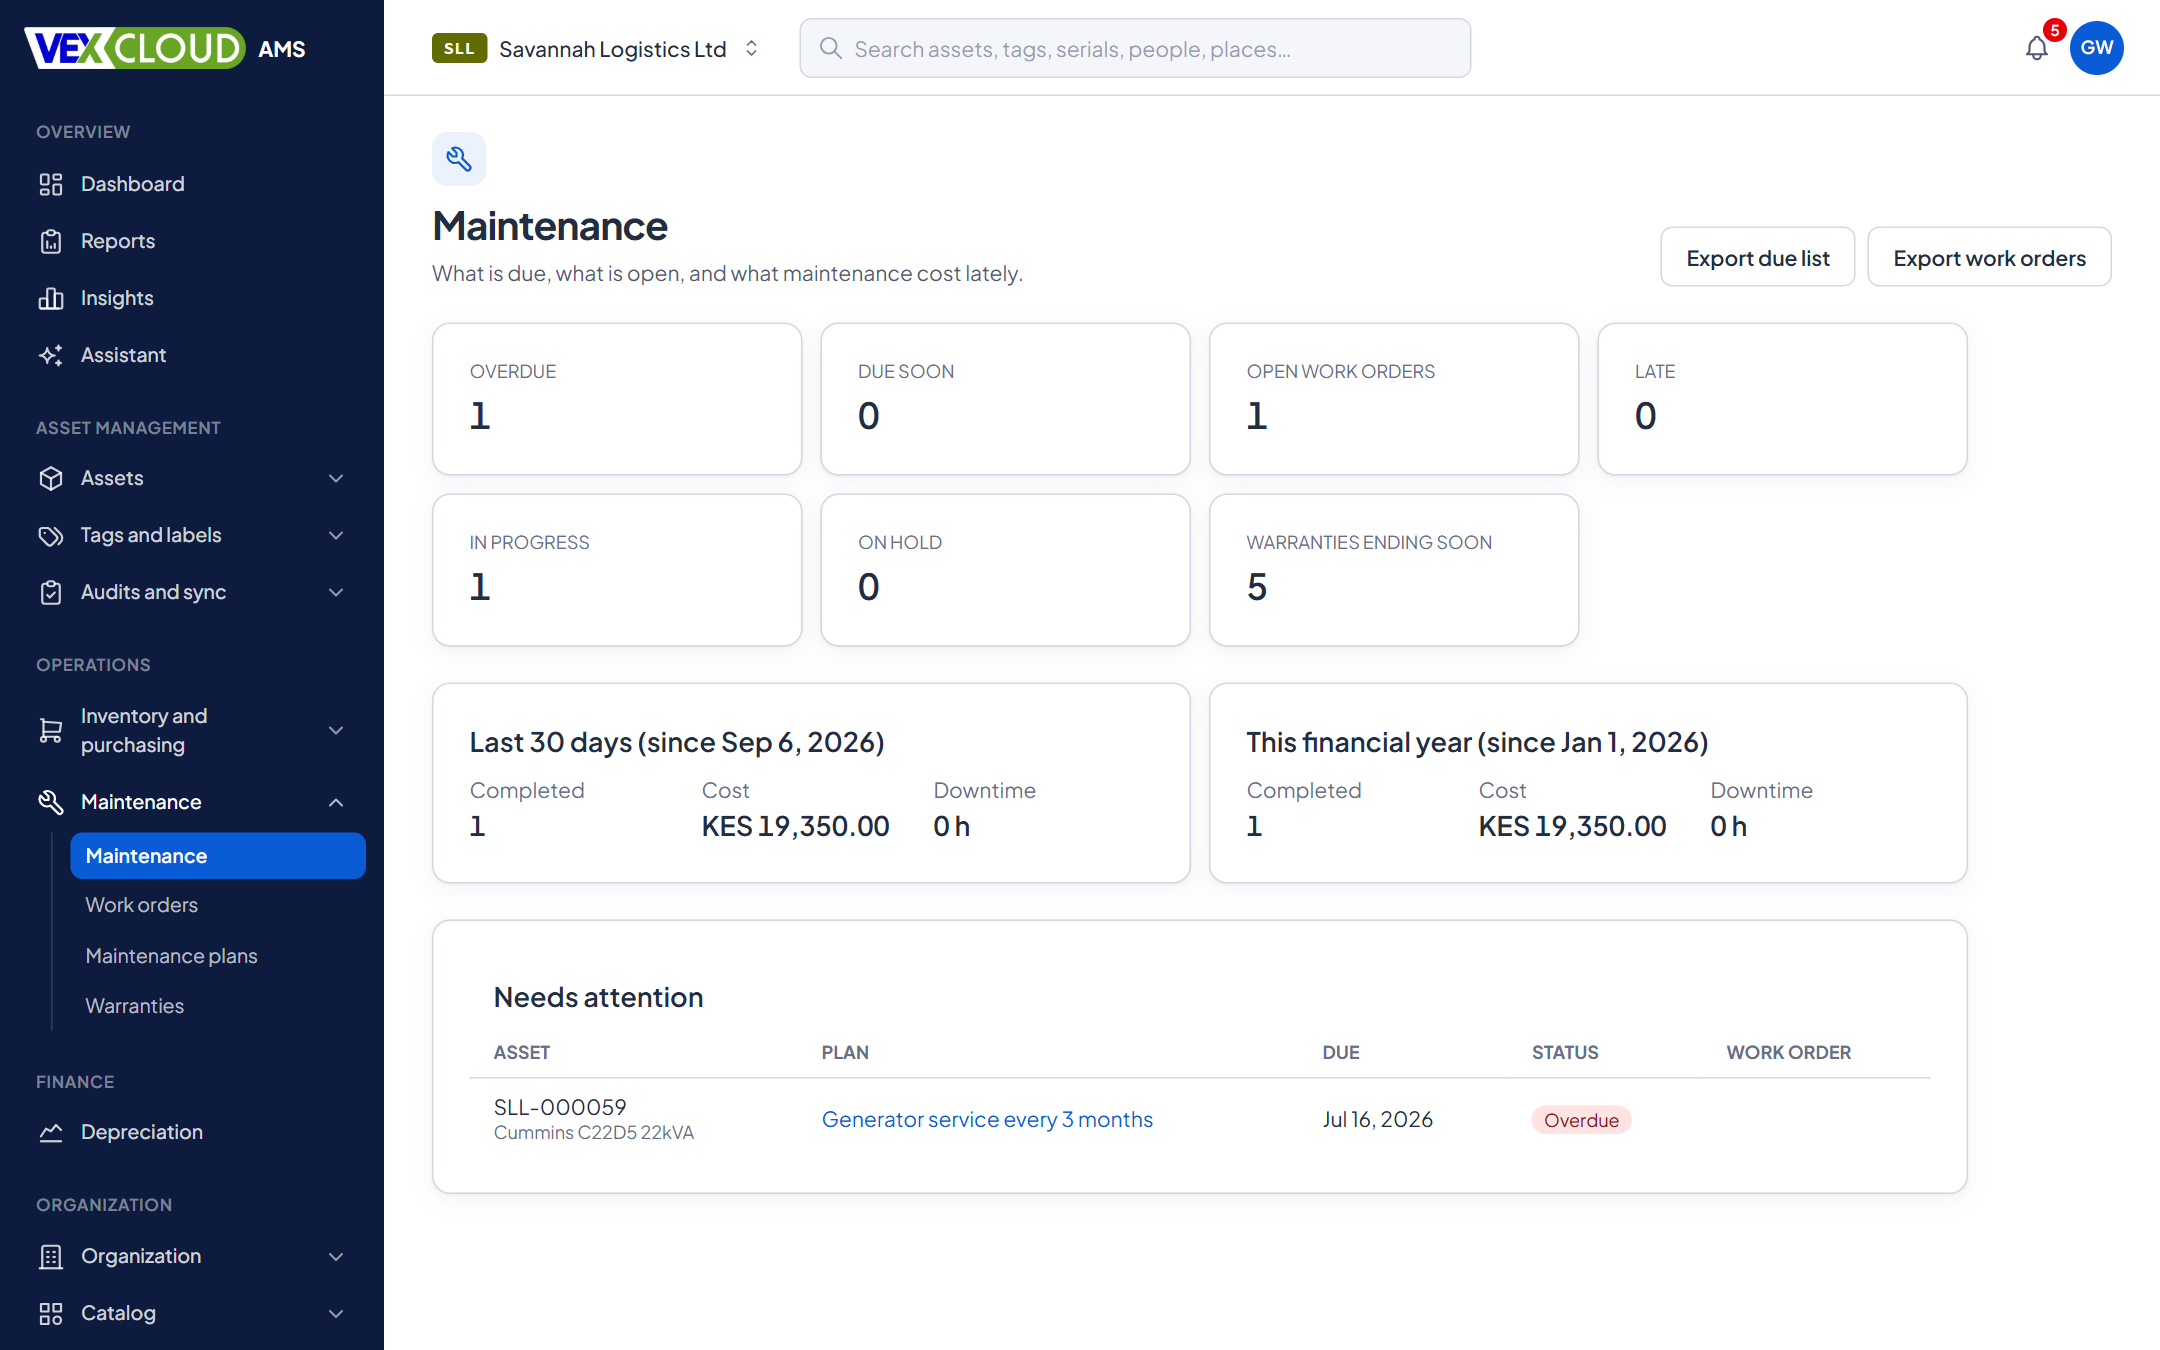This screenshot has width=2160, height=1350.
Task: Click the In progress card
Action: coord(617,570)
